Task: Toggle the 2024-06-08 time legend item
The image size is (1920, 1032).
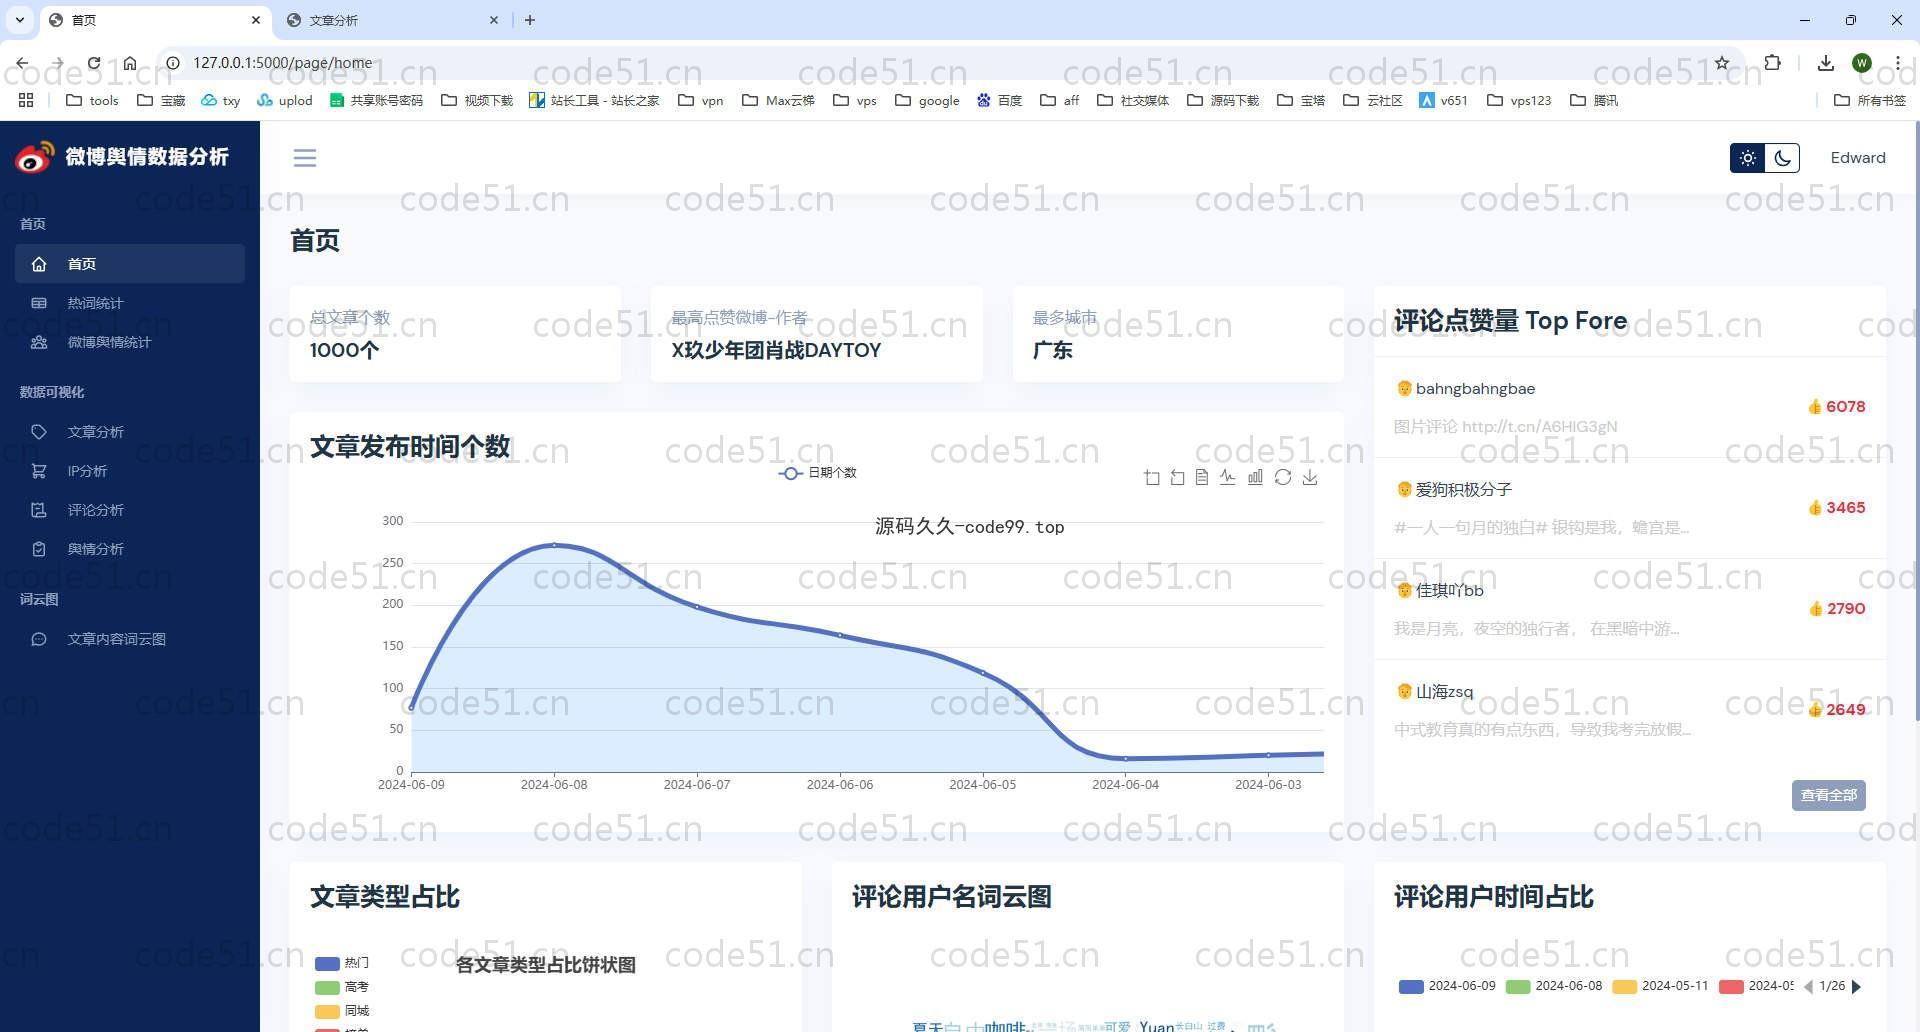Action: (1554, 986)
